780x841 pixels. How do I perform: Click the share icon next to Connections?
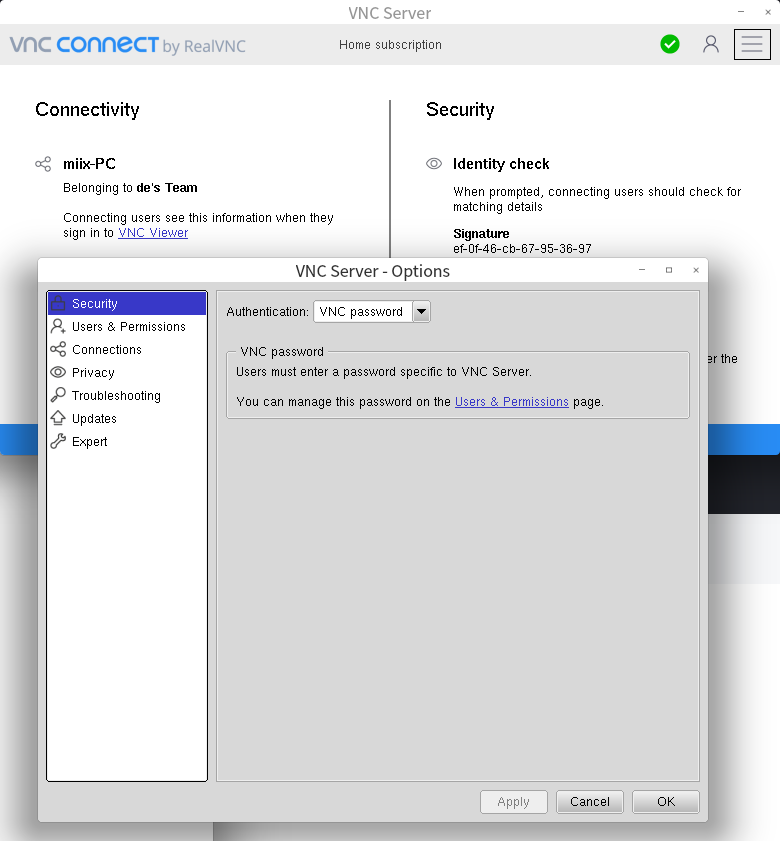click(x=58, y=349)
